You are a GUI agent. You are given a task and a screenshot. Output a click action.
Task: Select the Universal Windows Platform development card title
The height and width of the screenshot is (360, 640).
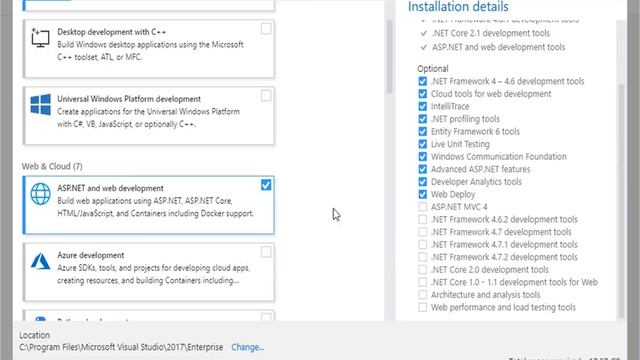coord(129,99)
